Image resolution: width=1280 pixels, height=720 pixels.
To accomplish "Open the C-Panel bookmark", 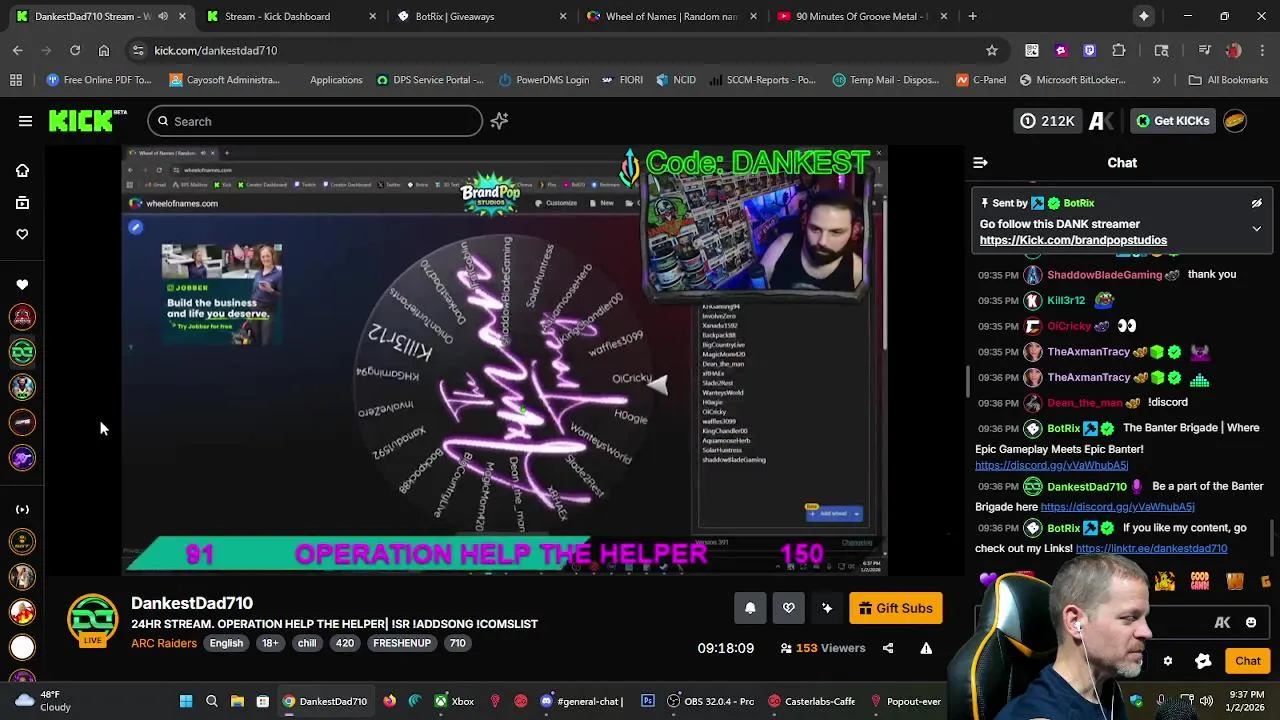I will coord(981,80).
